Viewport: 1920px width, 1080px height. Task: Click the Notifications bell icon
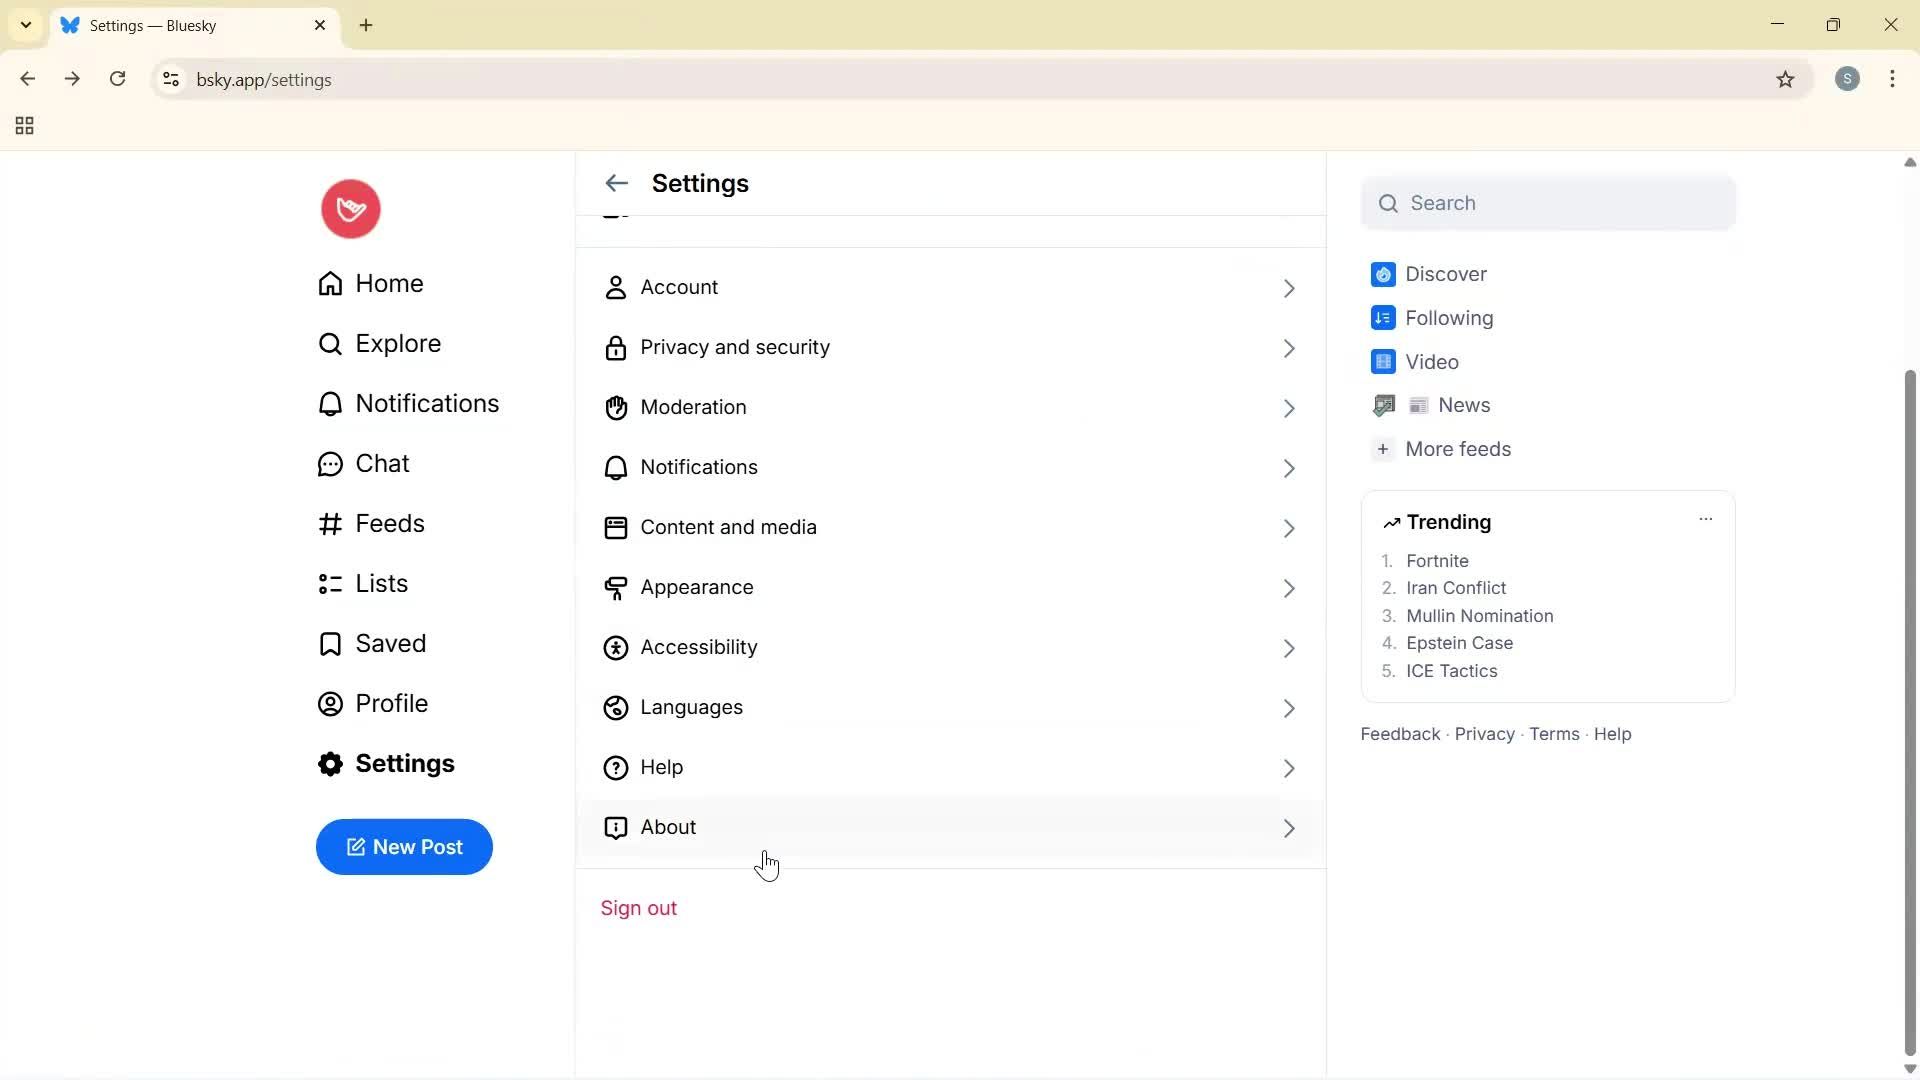tap(330, 403)
